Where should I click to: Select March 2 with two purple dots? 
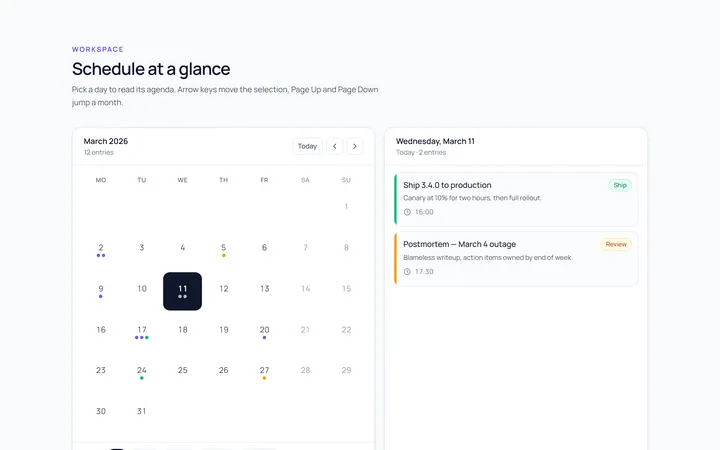click(x=101, y=248)
